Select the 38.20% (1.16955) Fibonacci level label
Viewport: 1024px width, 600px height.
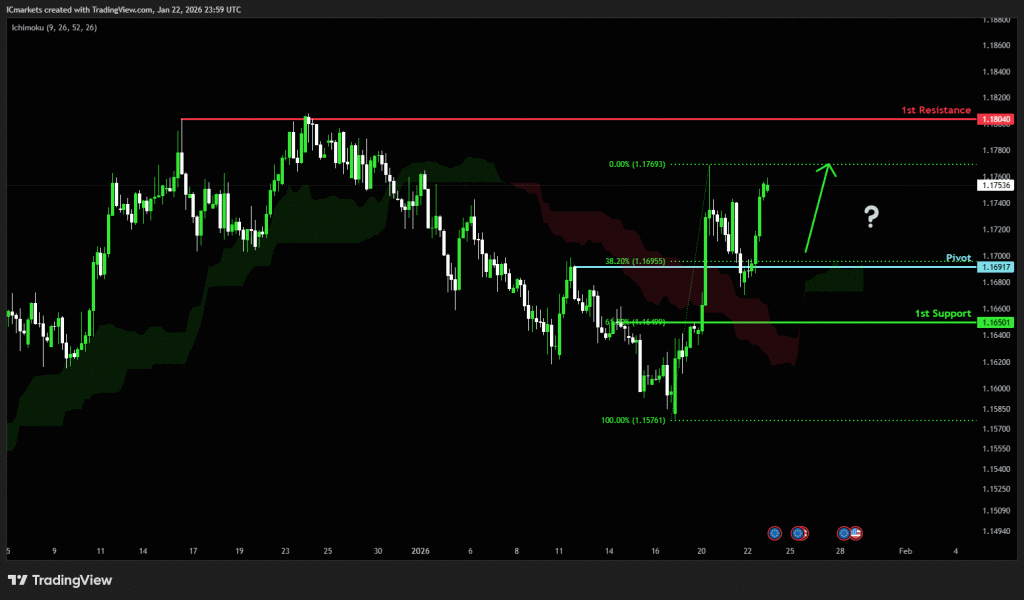(x=638, y=261)
